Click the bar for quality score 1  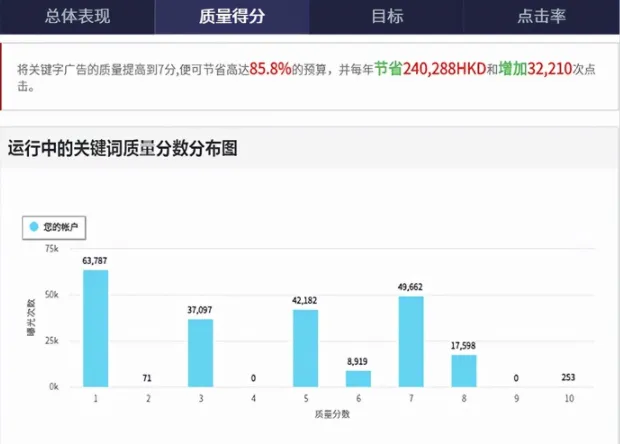coord(95,329)
